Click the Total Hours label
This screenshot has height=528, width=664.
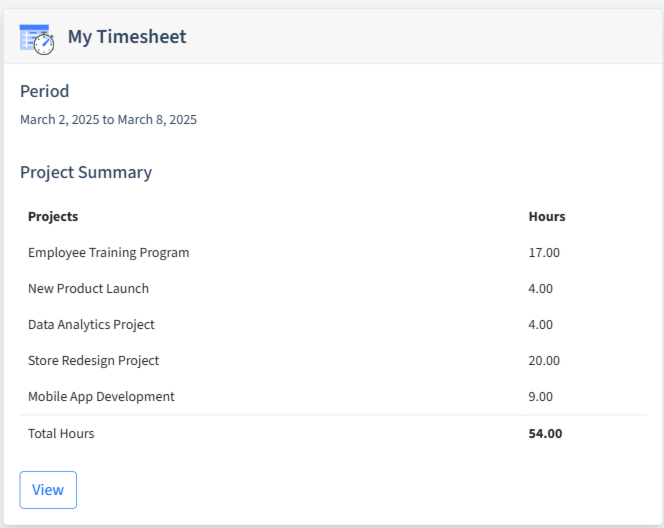[x=61, y=434]
